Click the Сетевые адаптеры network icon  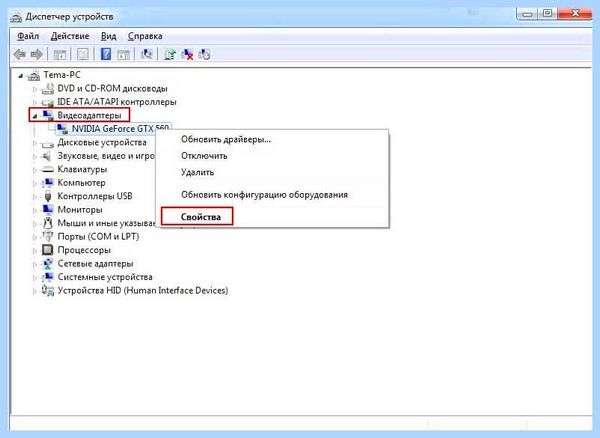[x=48, y=264]
